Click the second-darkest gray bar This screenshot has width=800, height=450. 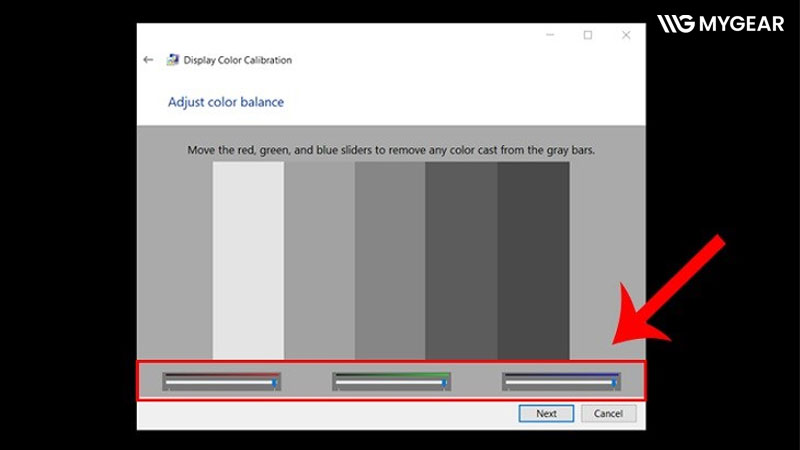461,260
